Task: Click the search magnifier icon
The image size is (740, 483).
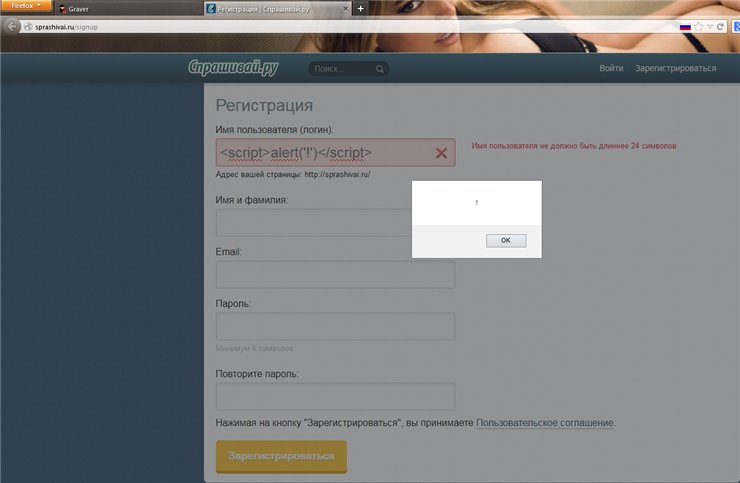Action: 379,69
